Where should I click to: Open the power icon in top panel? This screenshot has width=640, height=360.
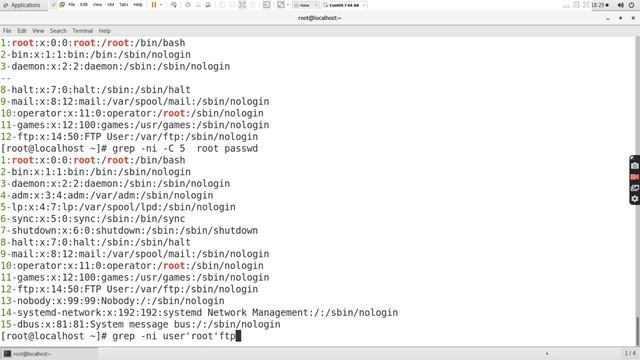point(631,5)
